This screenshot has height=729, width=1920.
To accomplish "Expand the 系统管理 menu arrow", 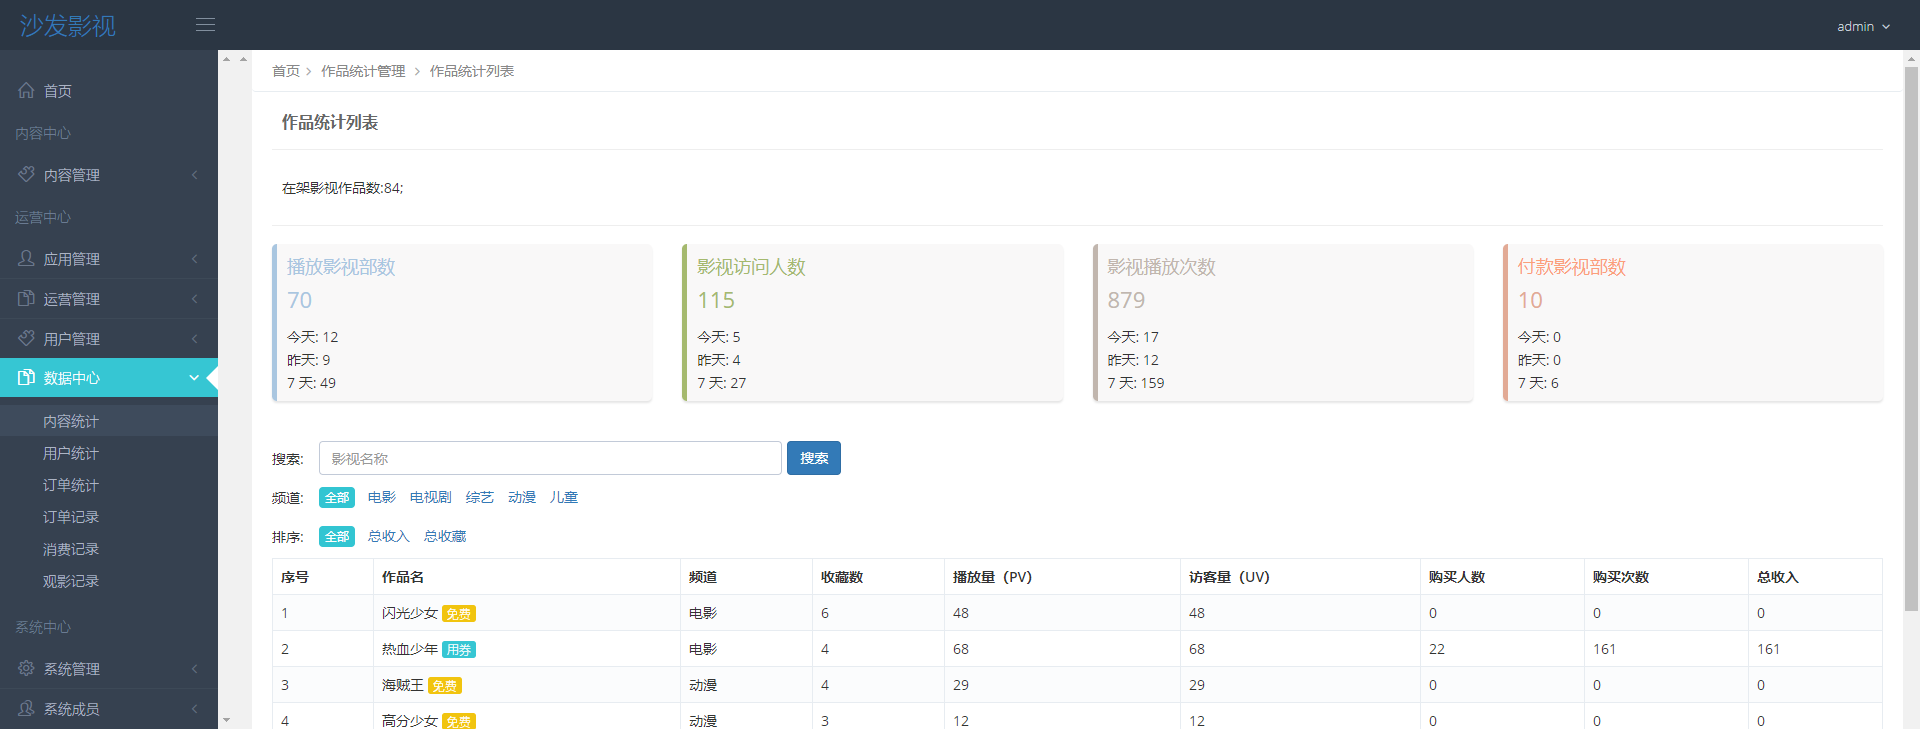I will tap(194, 669).
